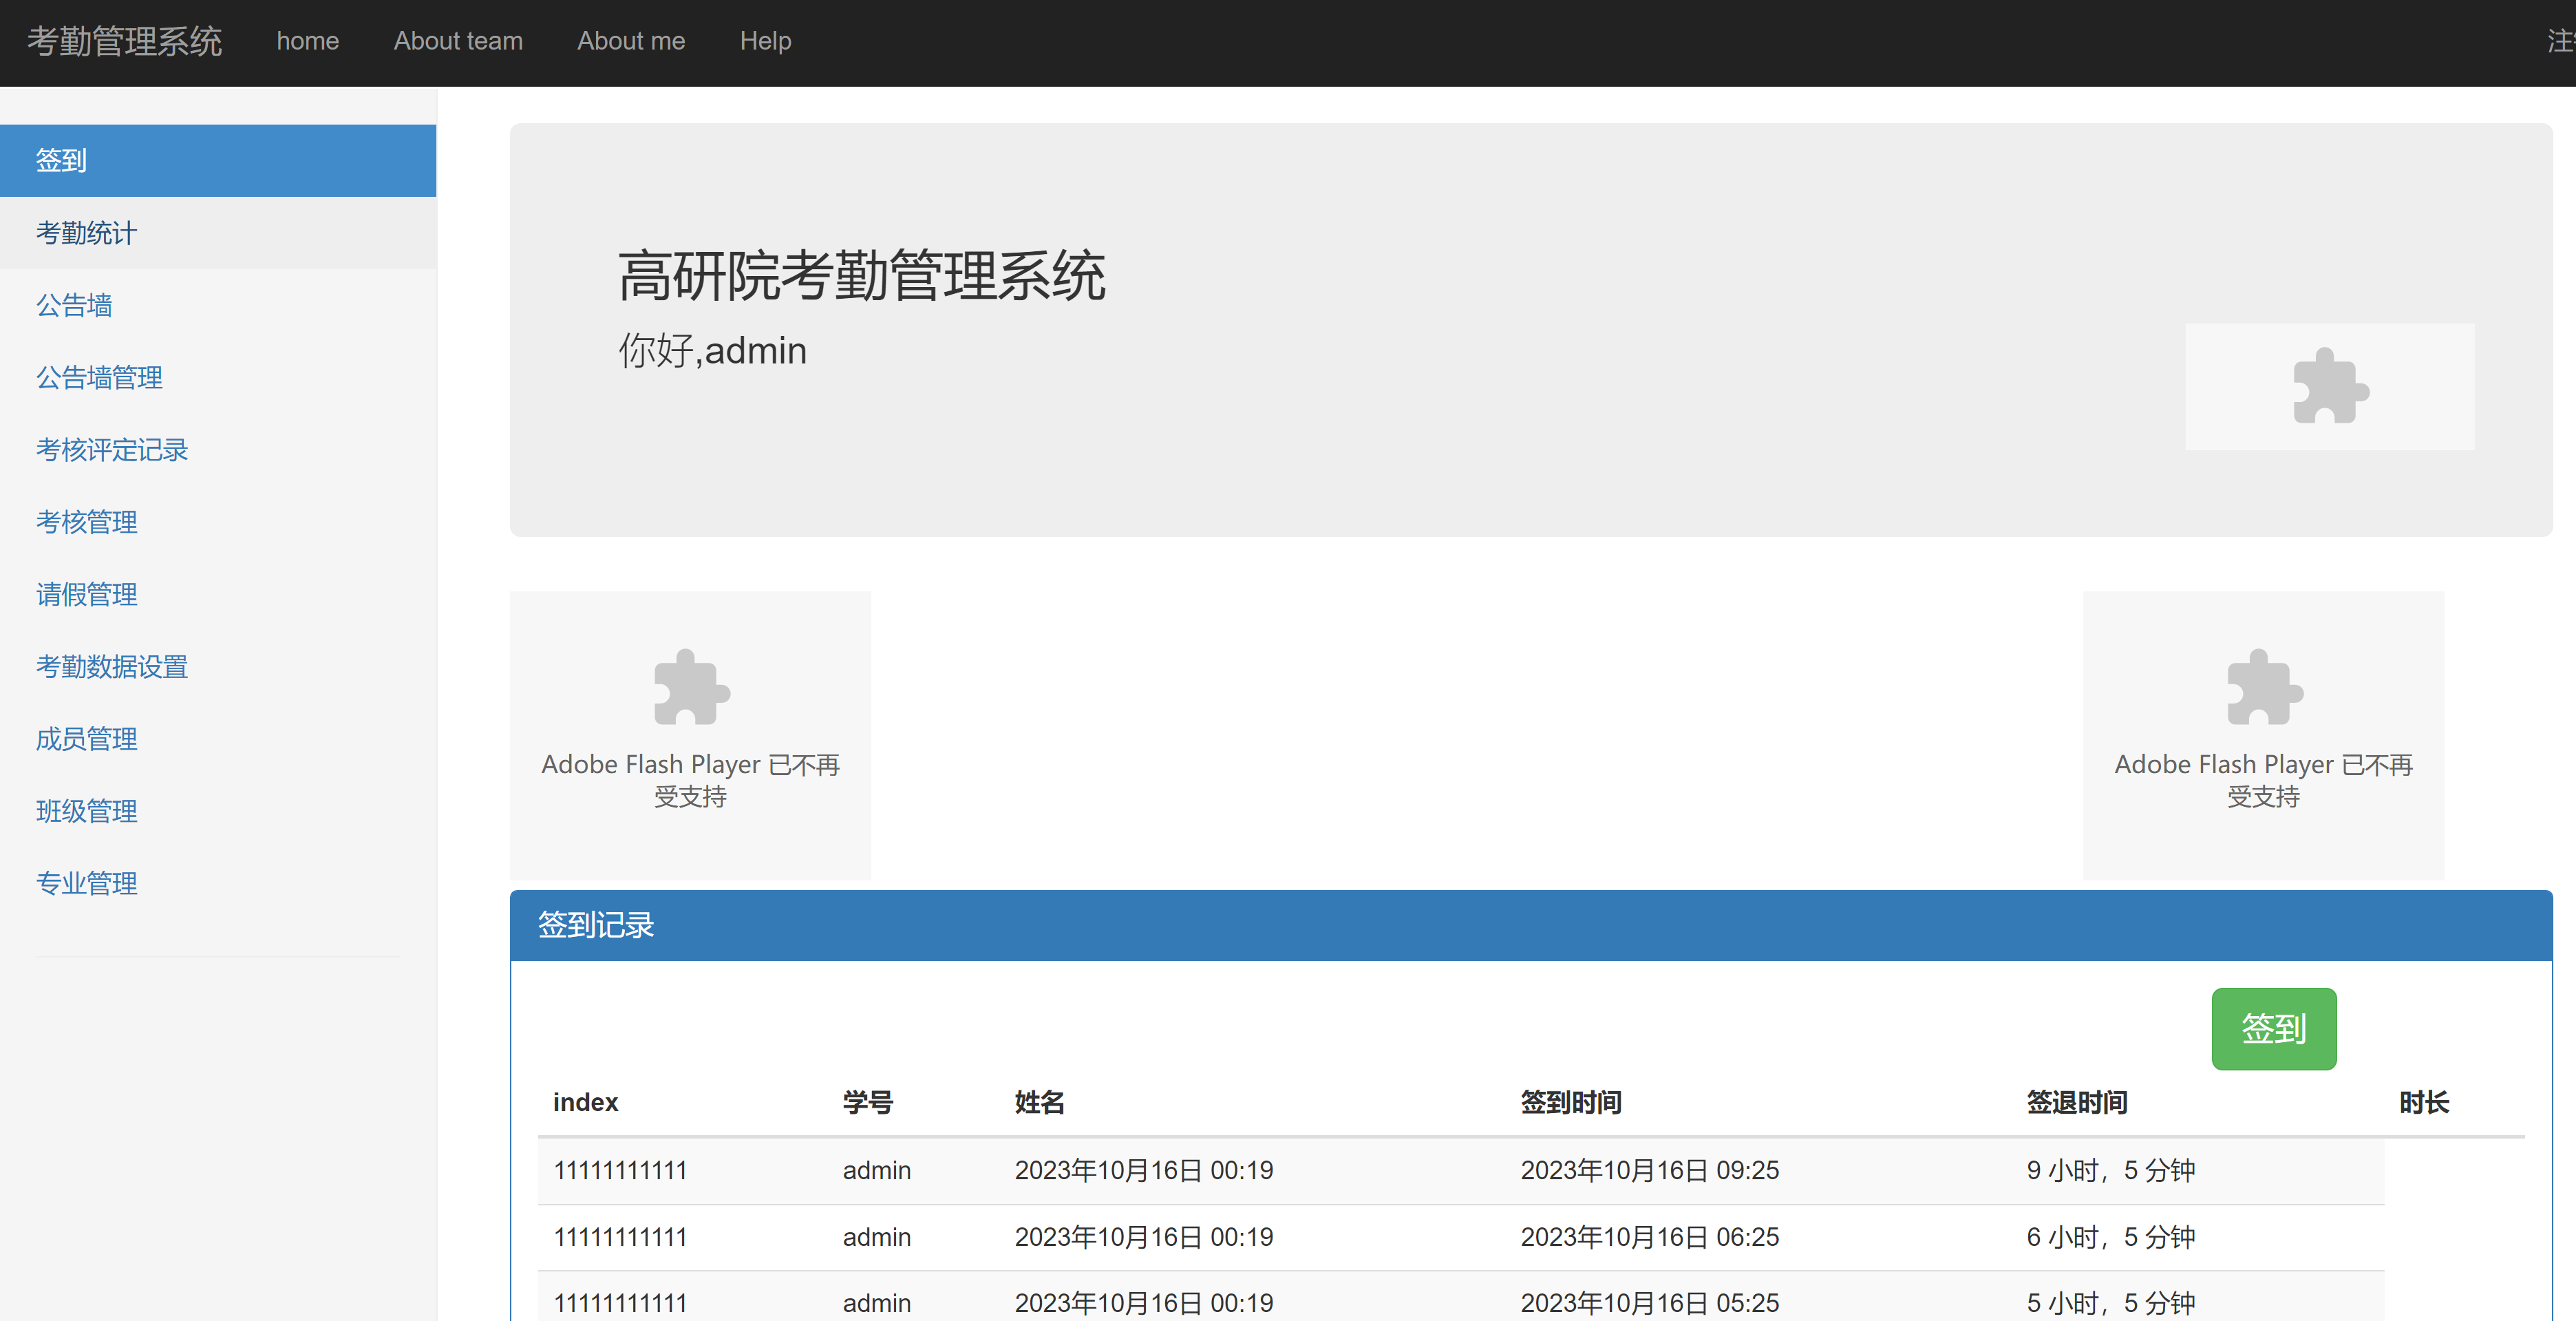Navigate to 考核管理
This screenshot has width=2576, height=1321.
pyautogui.click(x=87, y=522)
